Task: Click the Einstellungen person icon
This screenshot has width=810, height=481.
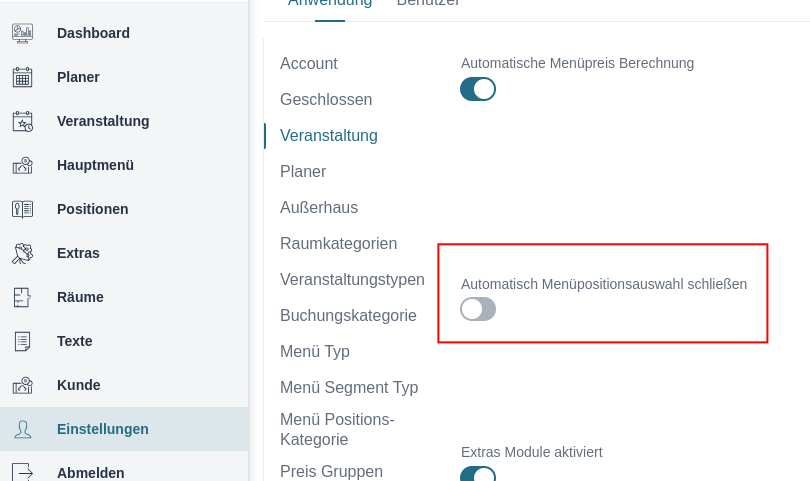Action: [x=22, y=429]
